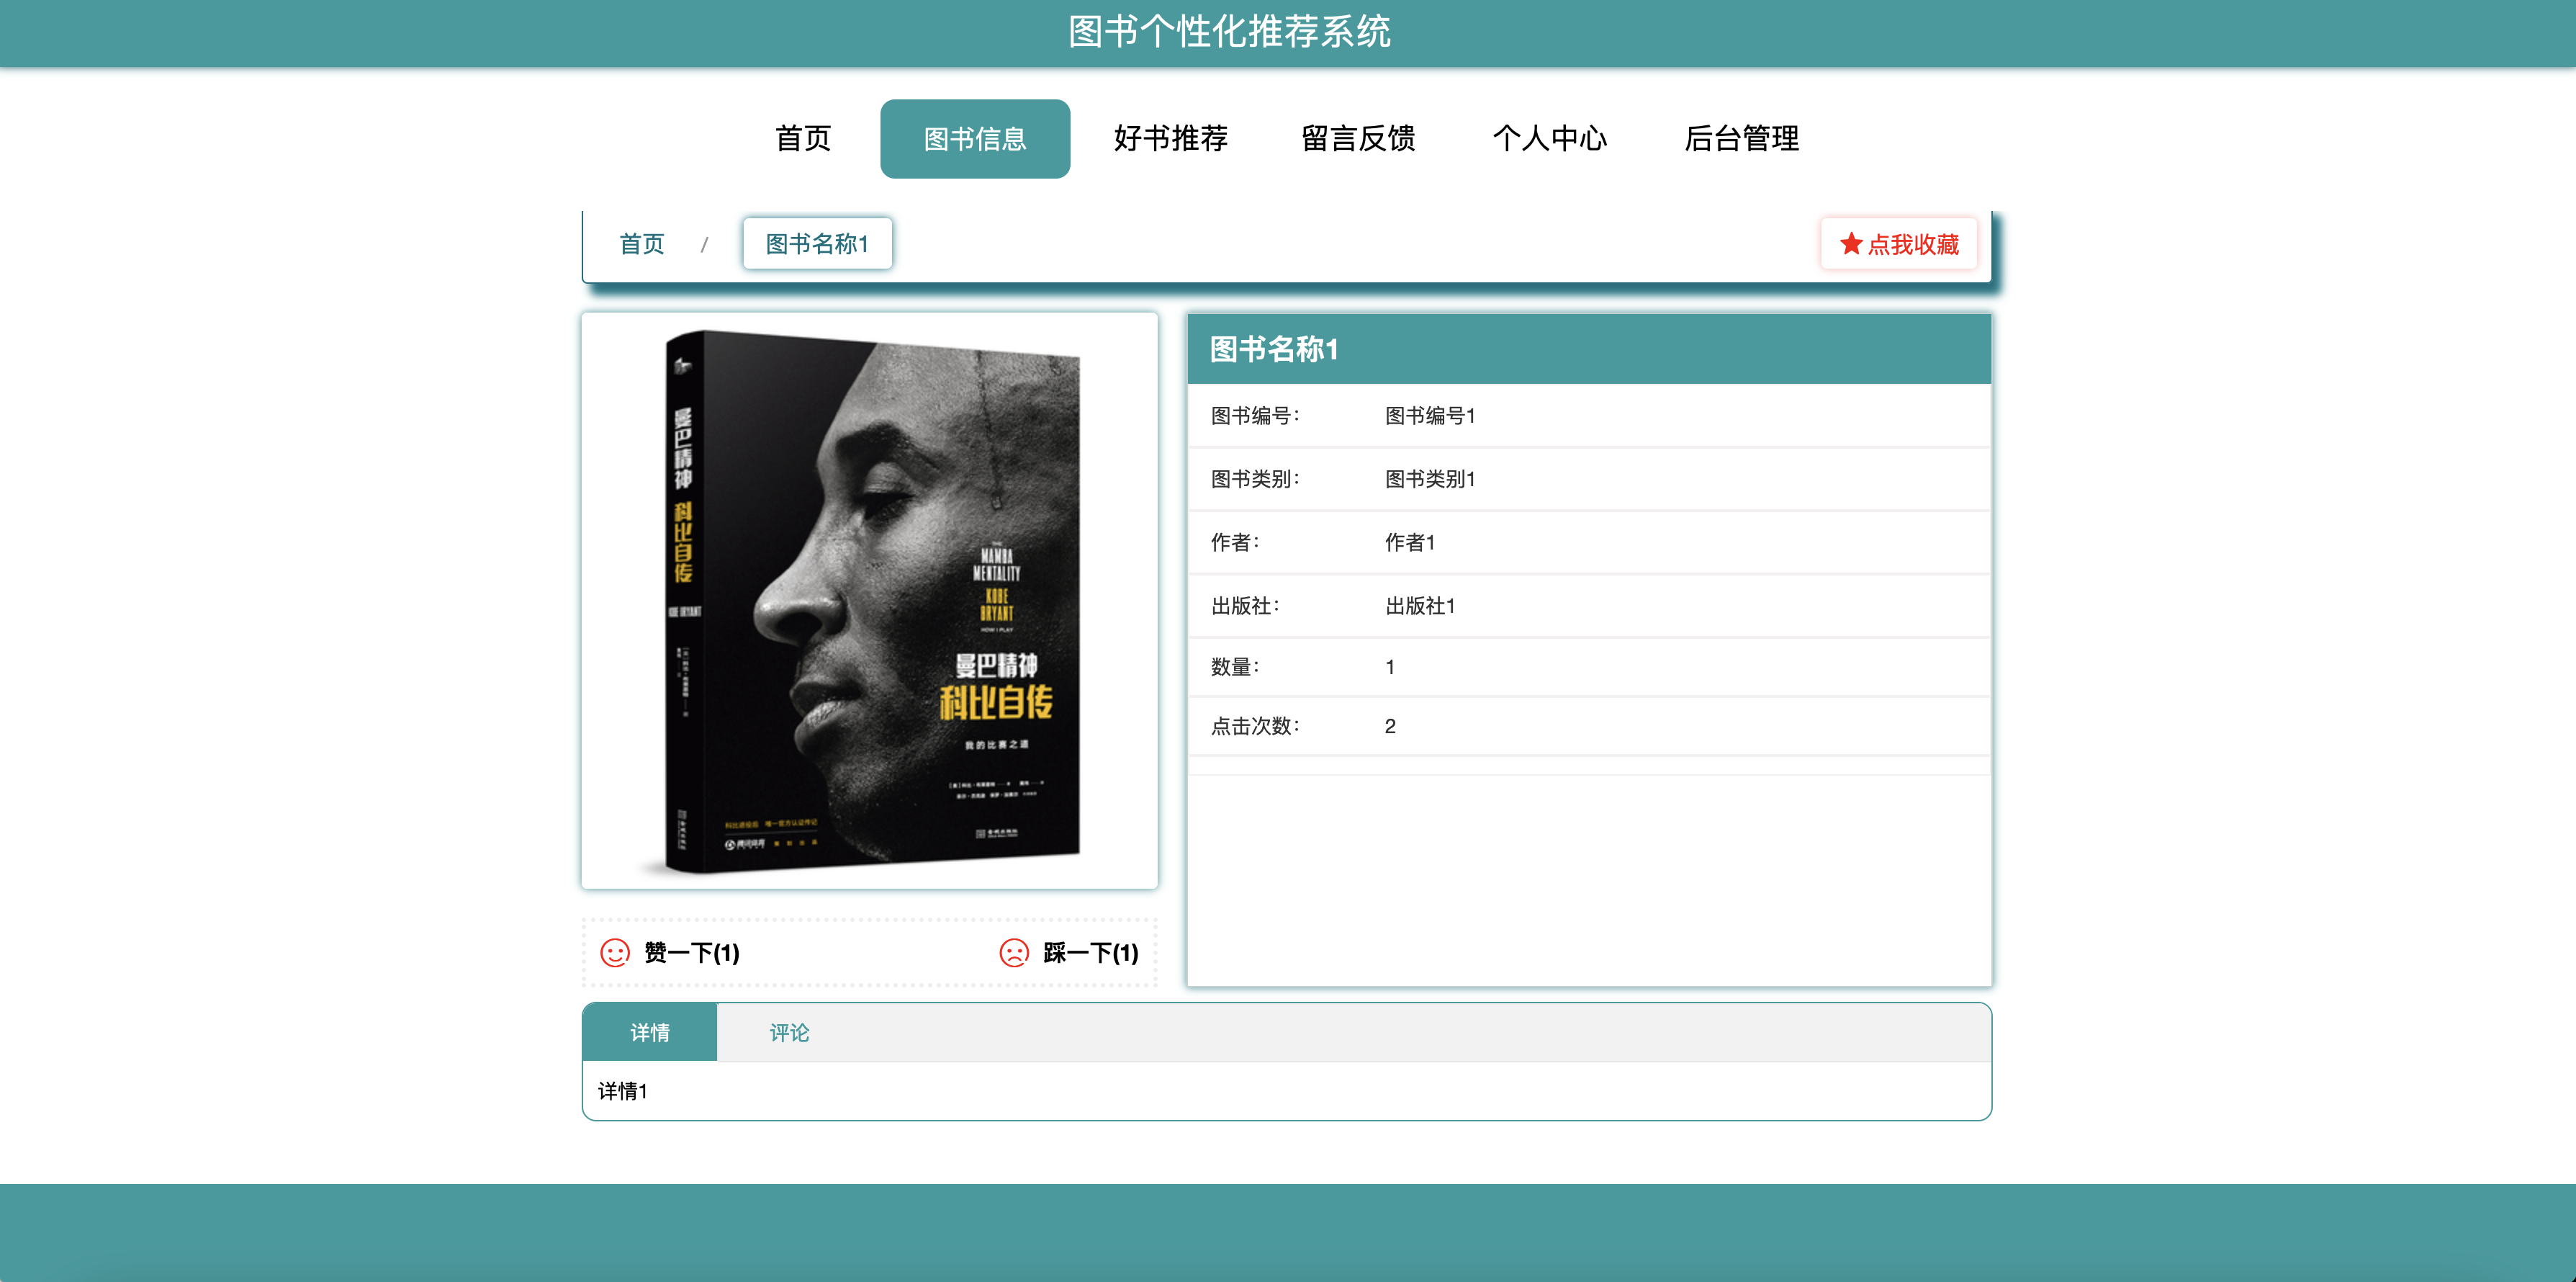Click the 点击次数: label

(1255, 726)
